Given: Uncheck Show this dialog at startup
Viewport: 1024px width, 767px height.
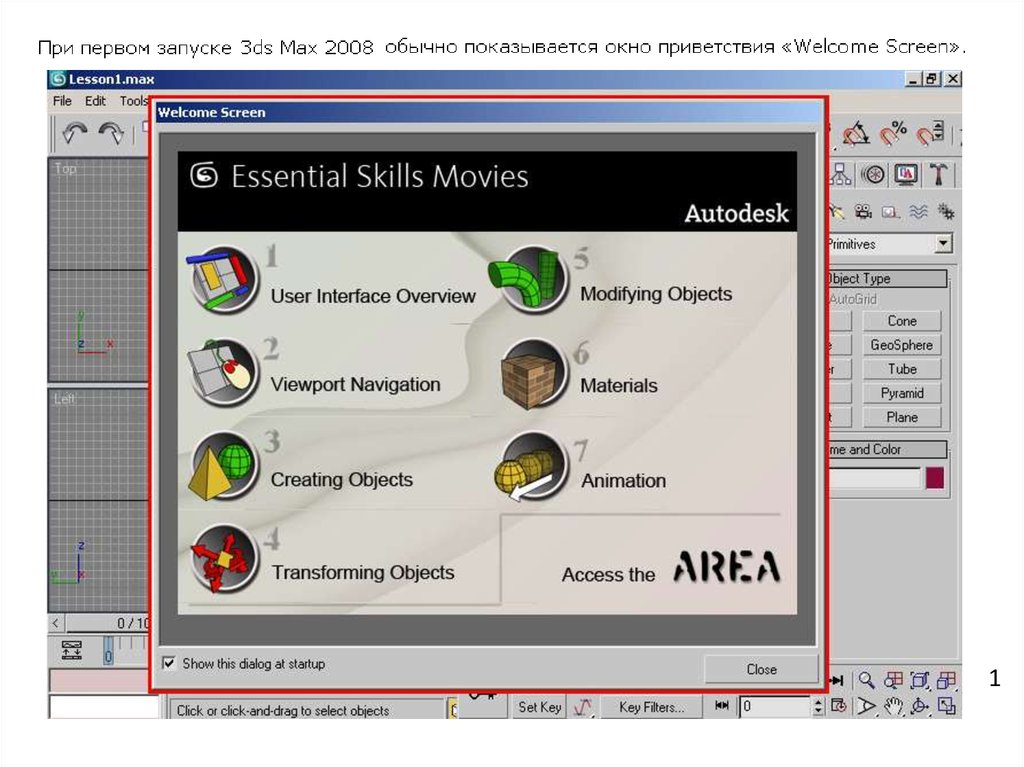Looking at the screenshot, I should click(169, 663).
